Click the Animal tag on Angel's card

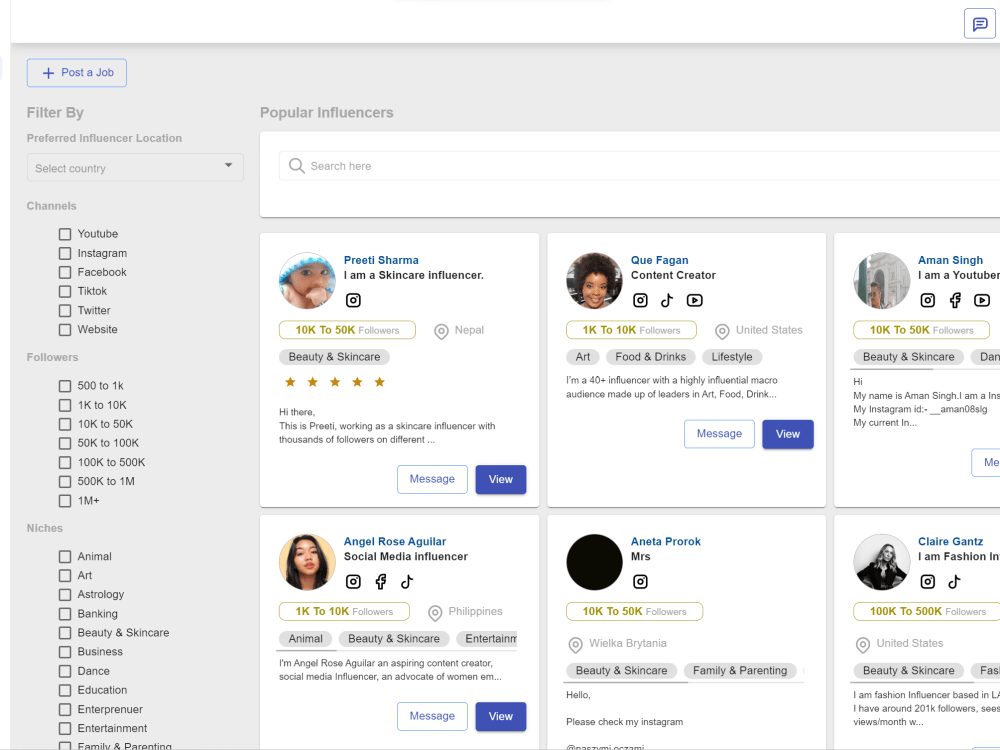(x=305, y=639)
